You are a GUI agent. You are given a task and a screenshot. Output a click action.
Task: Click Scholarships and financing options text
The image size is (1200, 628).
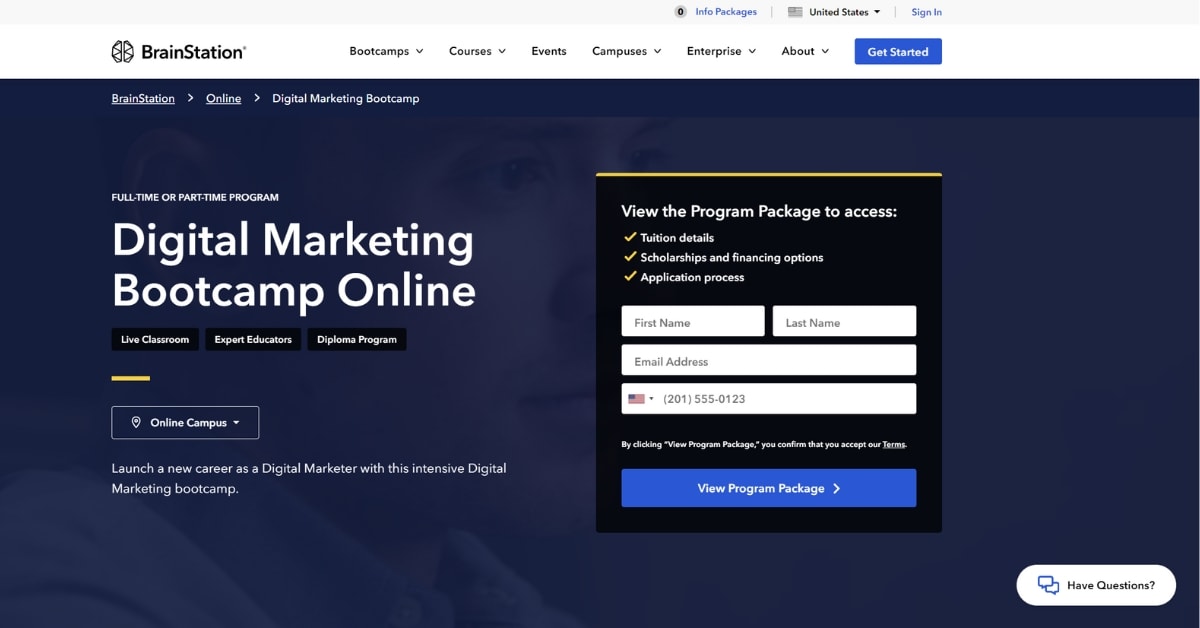coord(732,257)
